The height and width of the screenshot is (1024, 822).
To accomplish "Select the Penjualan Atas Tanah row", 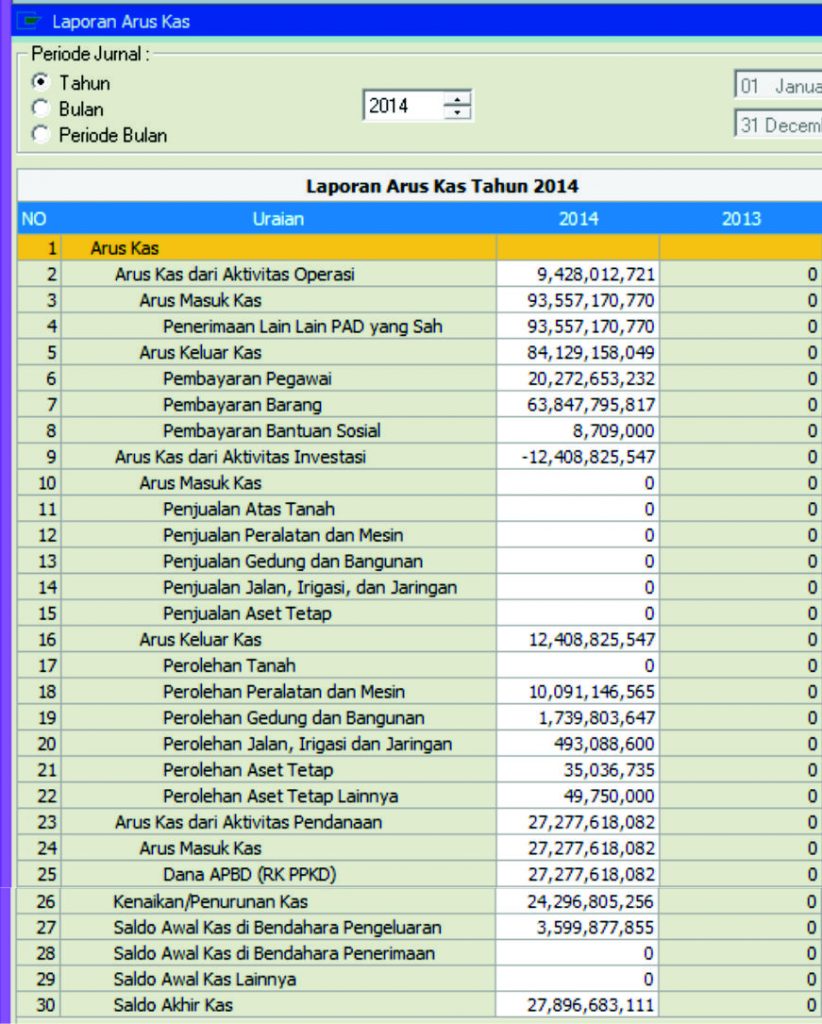I will [x=419, y=509].
